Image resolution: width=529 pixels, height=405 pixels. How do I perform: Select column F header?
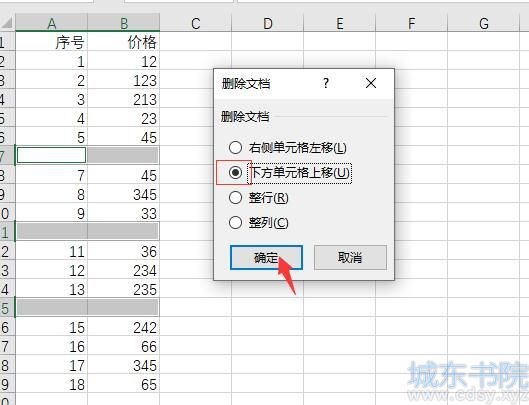(x=411, y=23)
